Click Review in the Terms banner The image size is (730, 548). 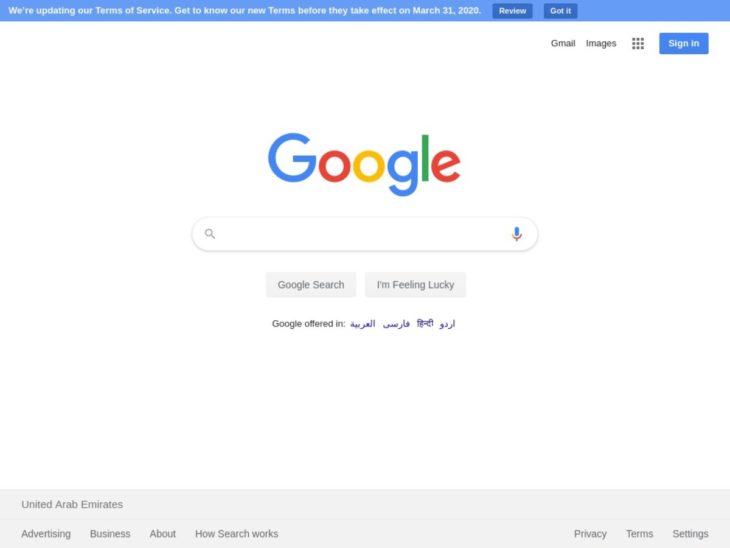[512, 11]
